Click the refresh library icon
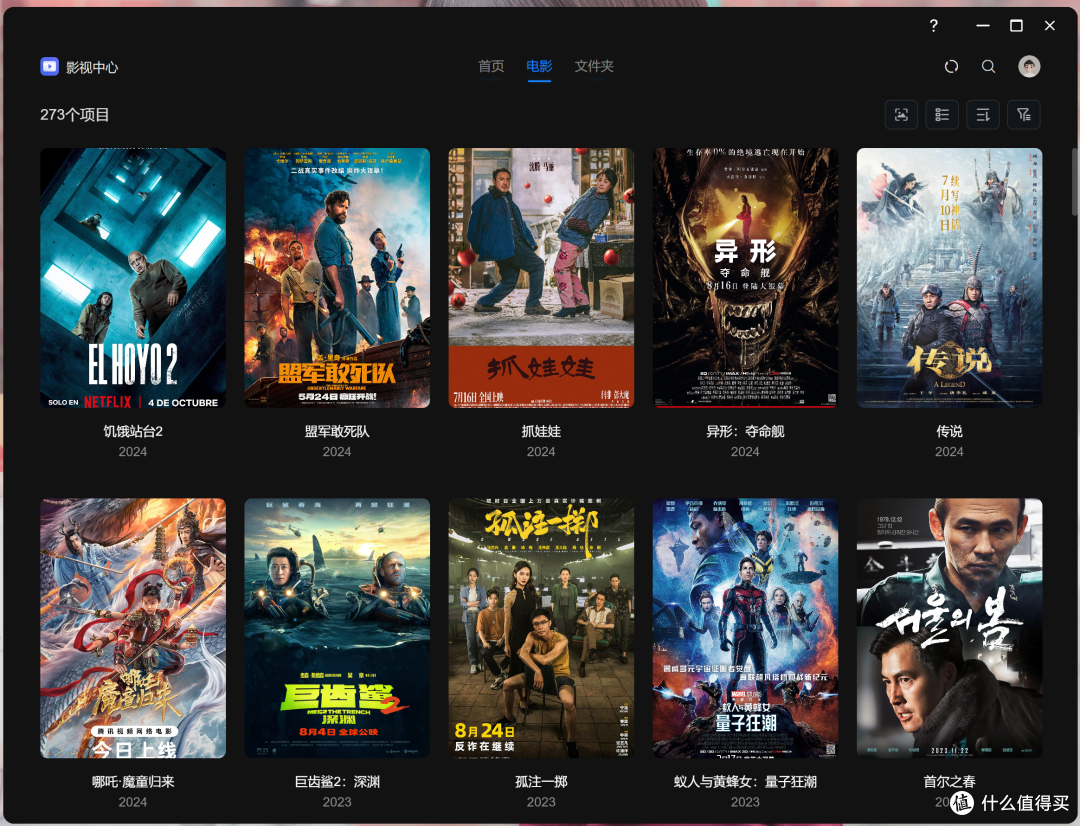The height and width of the screenshot is (826, 1080). pos(951,67)
